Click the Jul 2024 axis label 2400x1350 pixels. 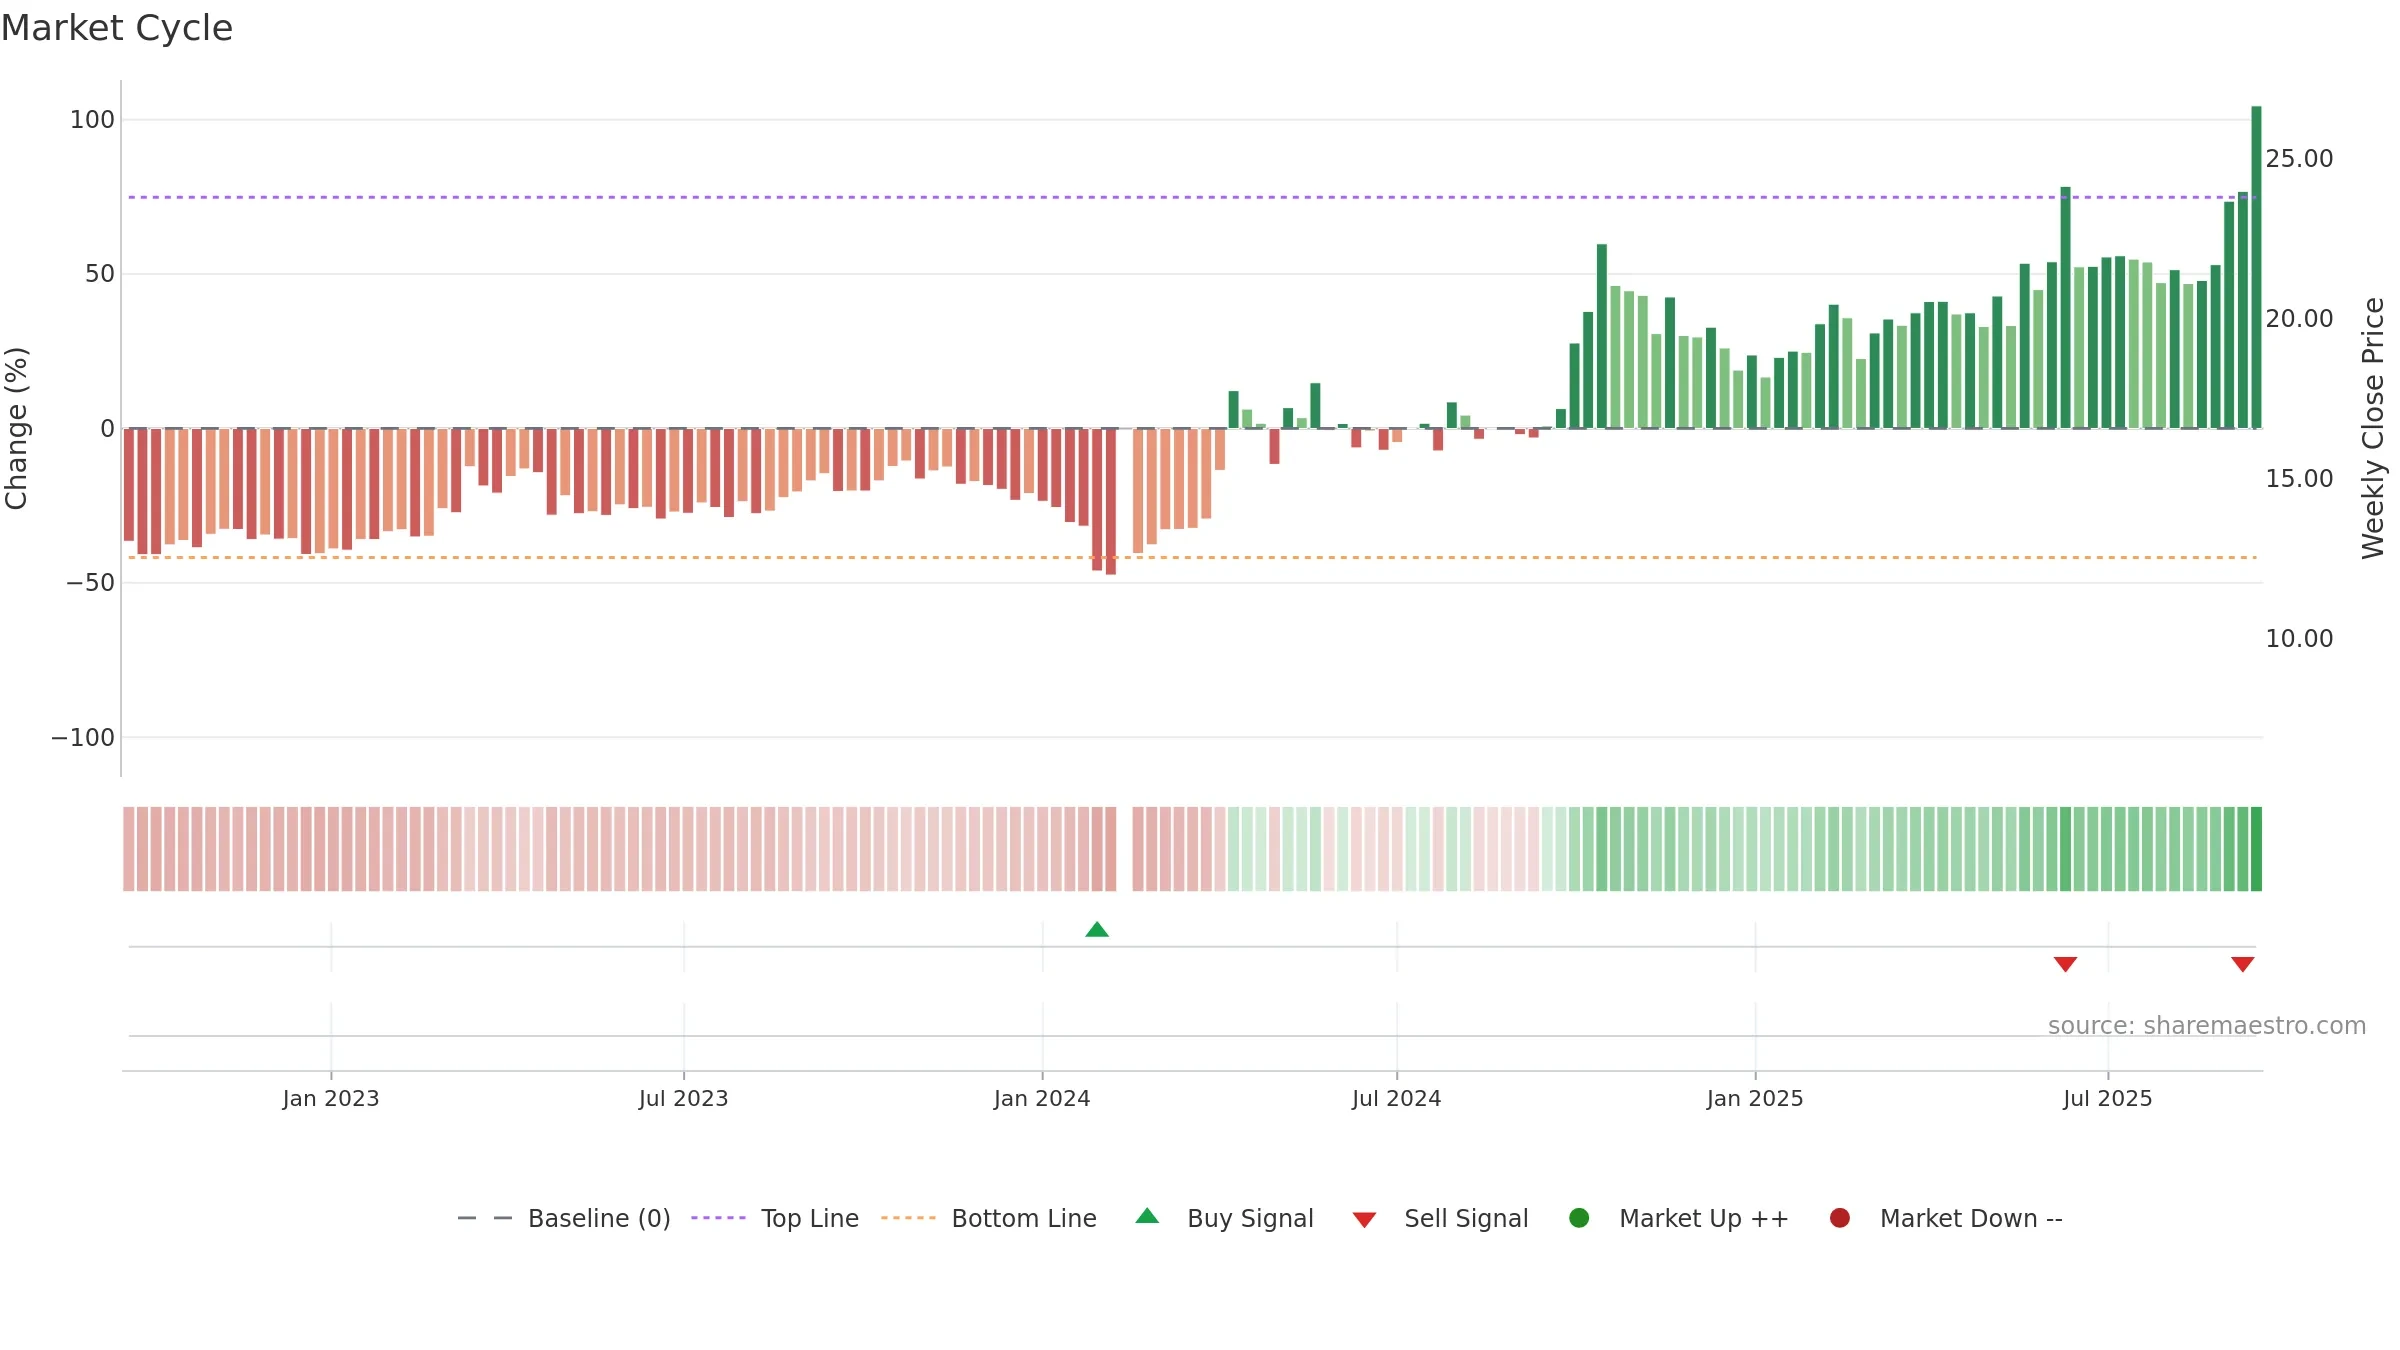(x=1397, y=1098)
